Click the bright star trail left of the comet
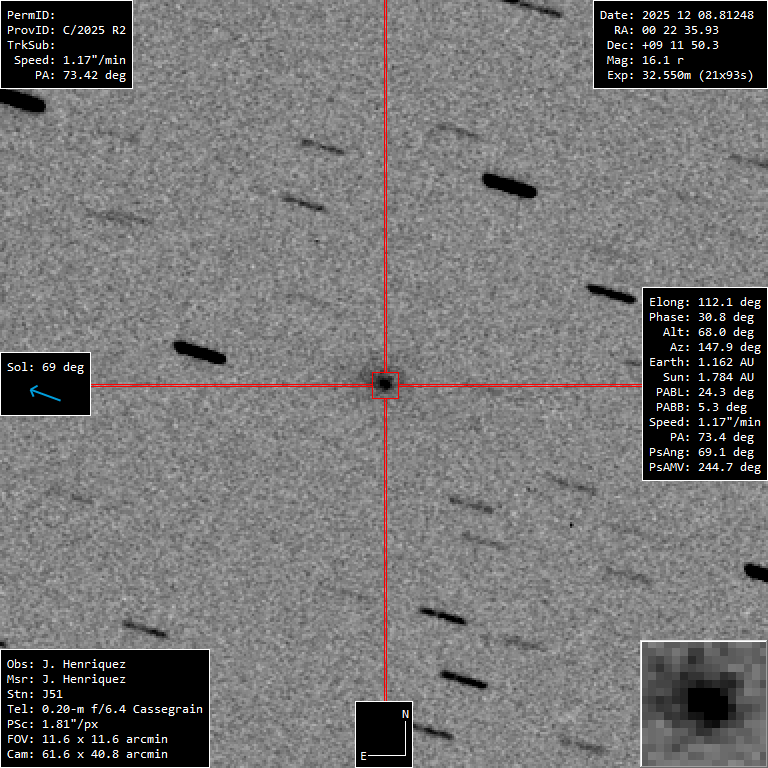This screenshot has height=768, width=768. click(199, 352)
